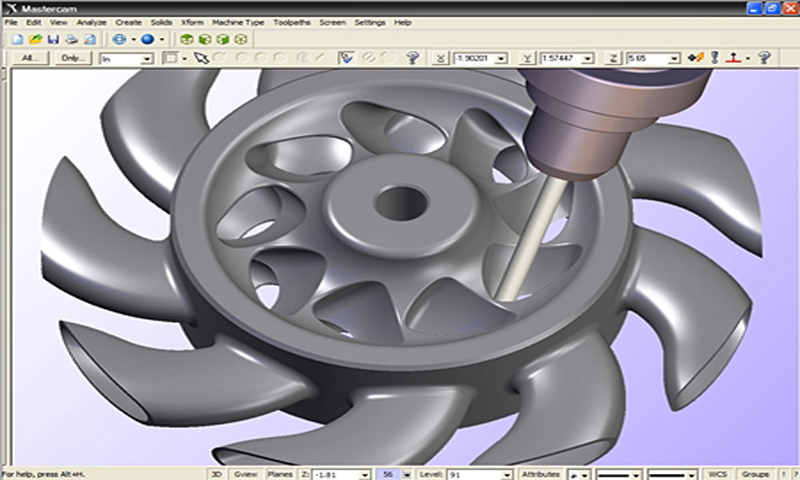The image size is (800, 480).
Task: Open the Y coordinate value dropdown
Action: coord(588,59)
